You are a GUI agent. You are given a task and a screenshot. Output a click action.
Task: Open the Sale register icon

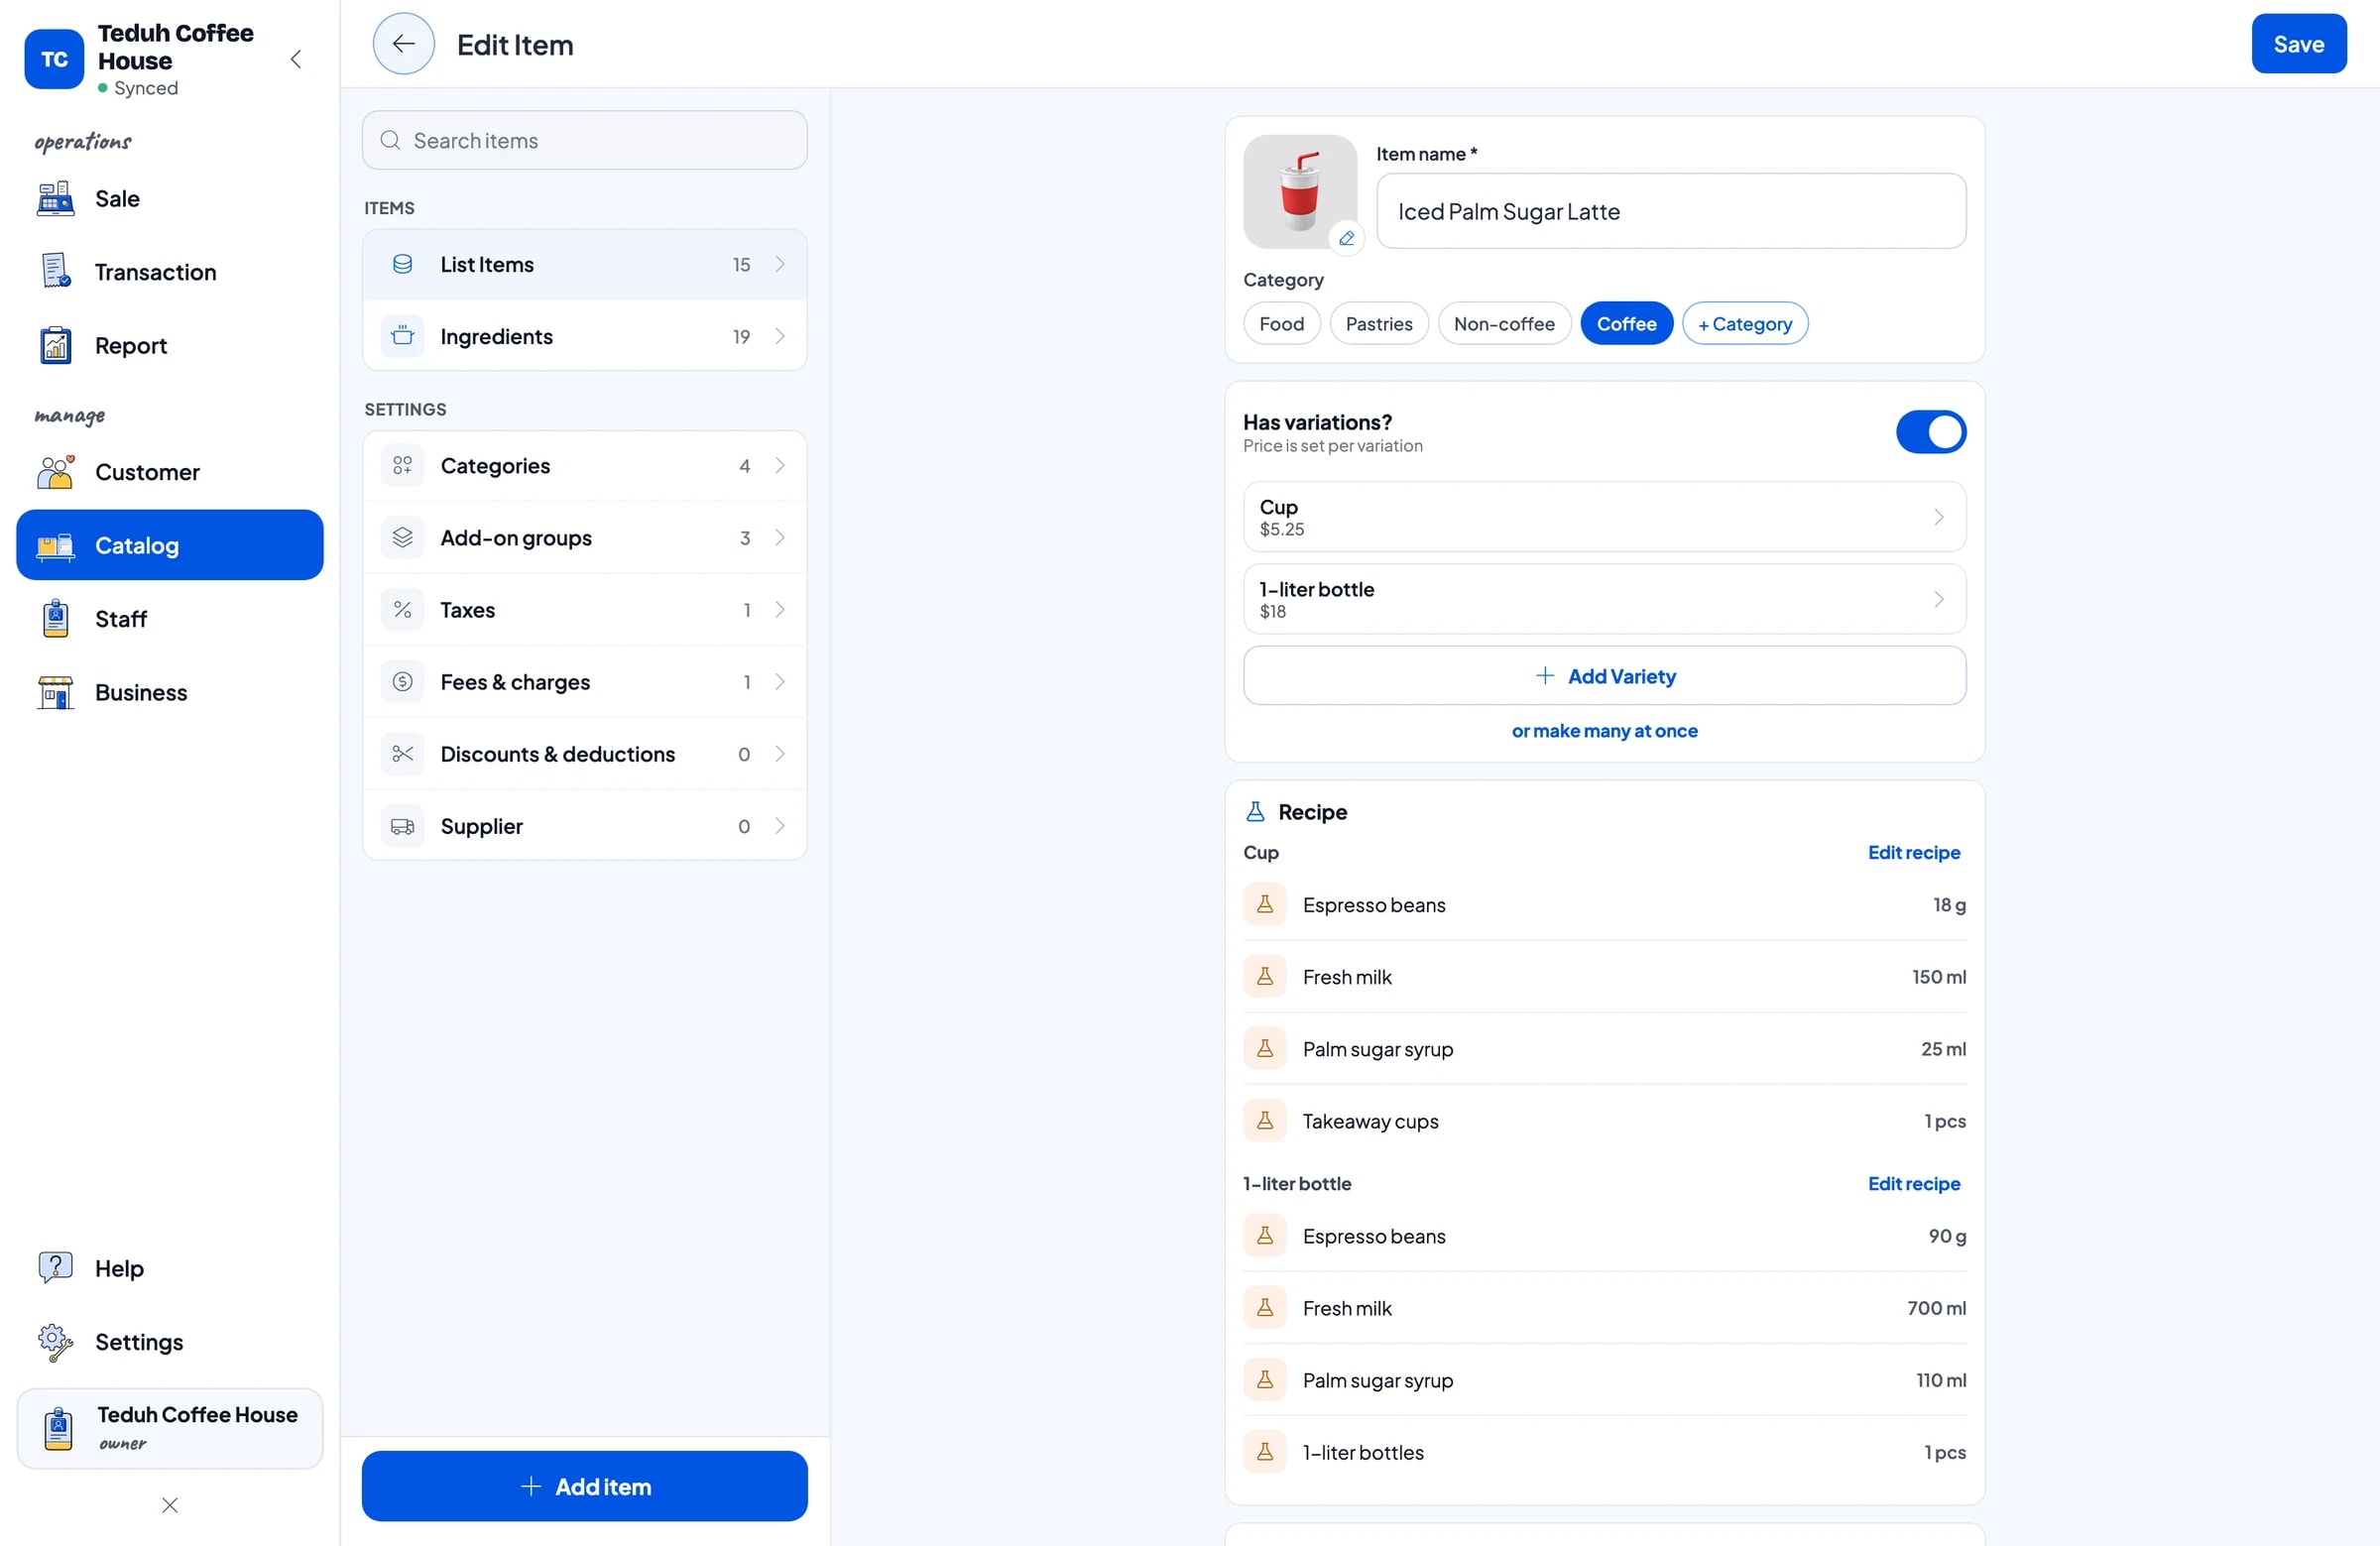[55, 198]
